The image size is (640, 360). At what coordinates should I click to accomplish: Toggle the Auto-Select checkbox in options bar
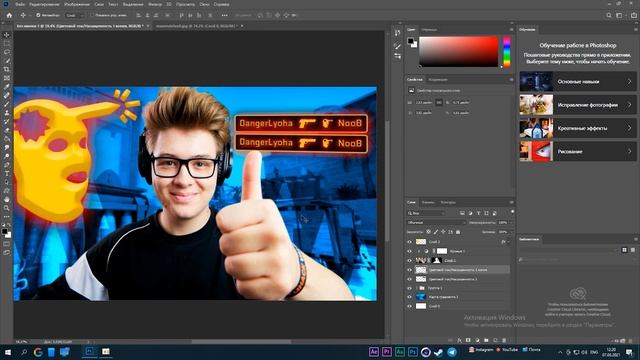pyautogui.click(x=38, y=15)
